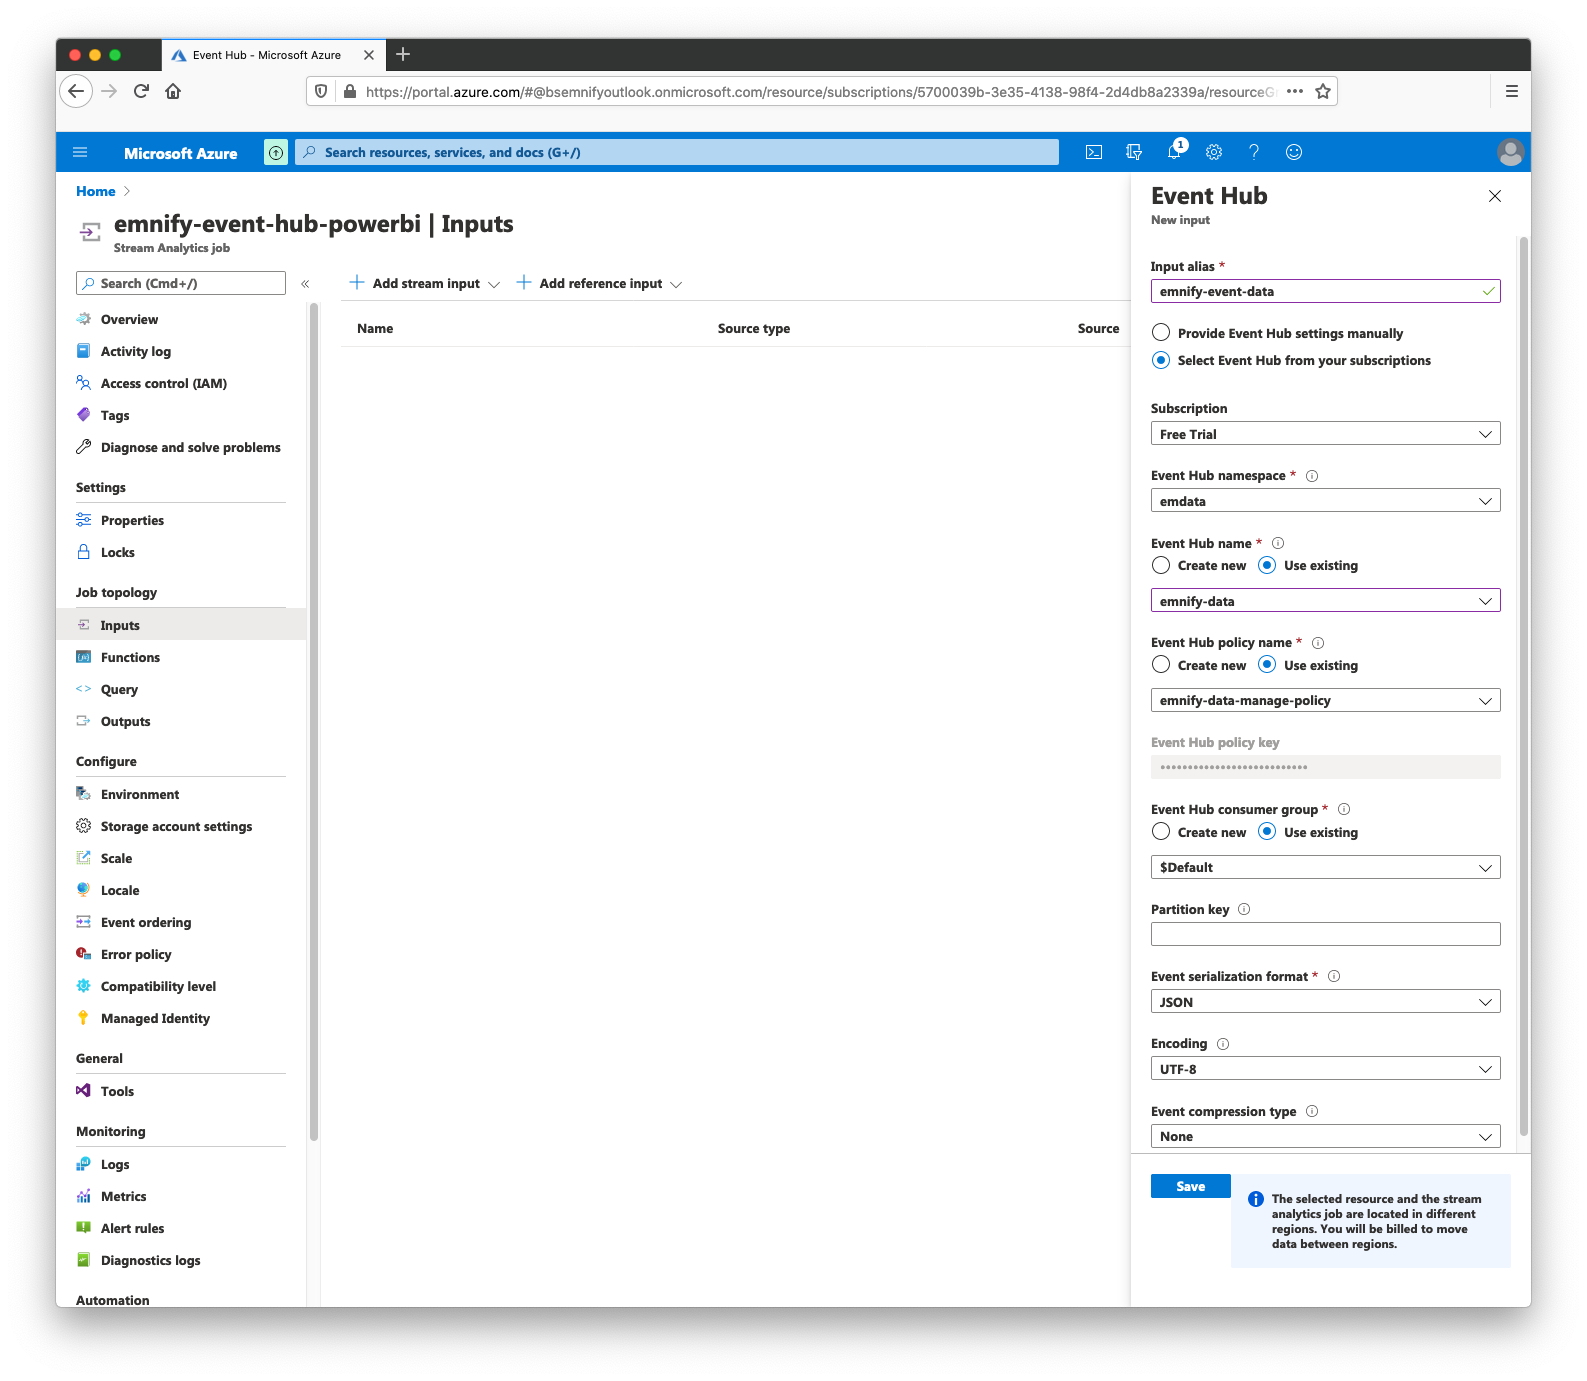1587x1381 pixels.
Task: Go back in browser history
Action: coord(76,91)
